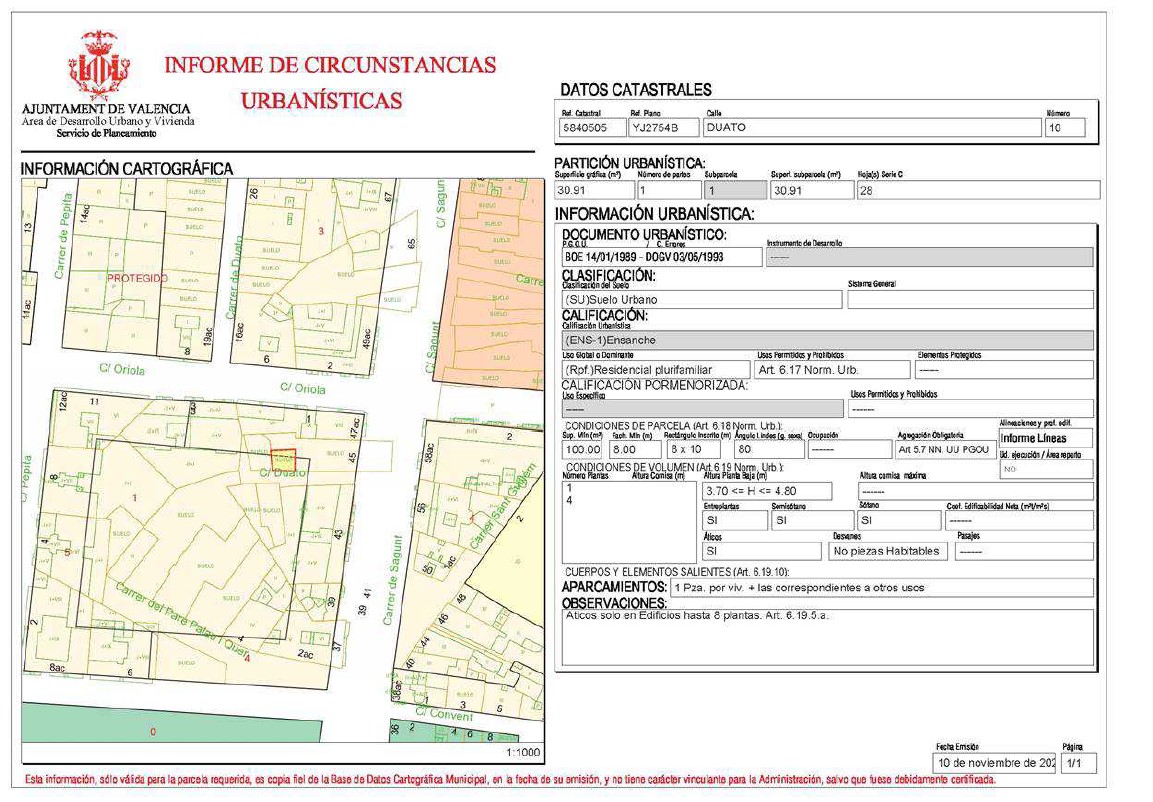
Task: Select the Semisótano field showing SI
Action: click(812, 520)
